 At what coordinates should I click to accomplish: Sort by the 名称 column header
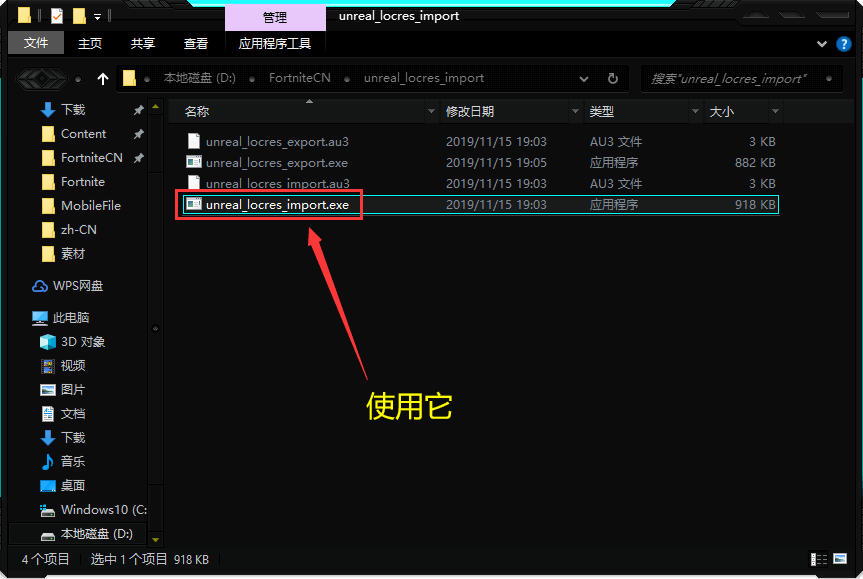tap(196, 112)
